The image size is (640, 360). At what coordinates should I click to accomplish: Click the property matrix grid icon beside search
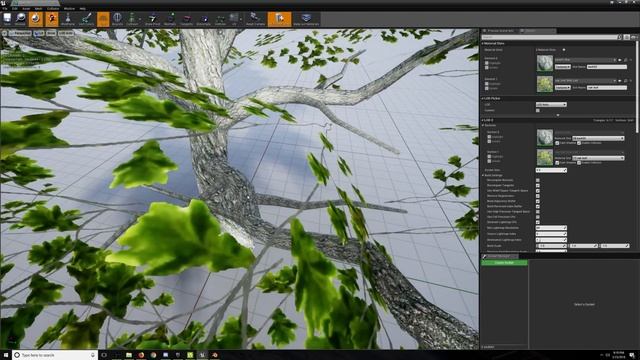[x=627, y=37]
